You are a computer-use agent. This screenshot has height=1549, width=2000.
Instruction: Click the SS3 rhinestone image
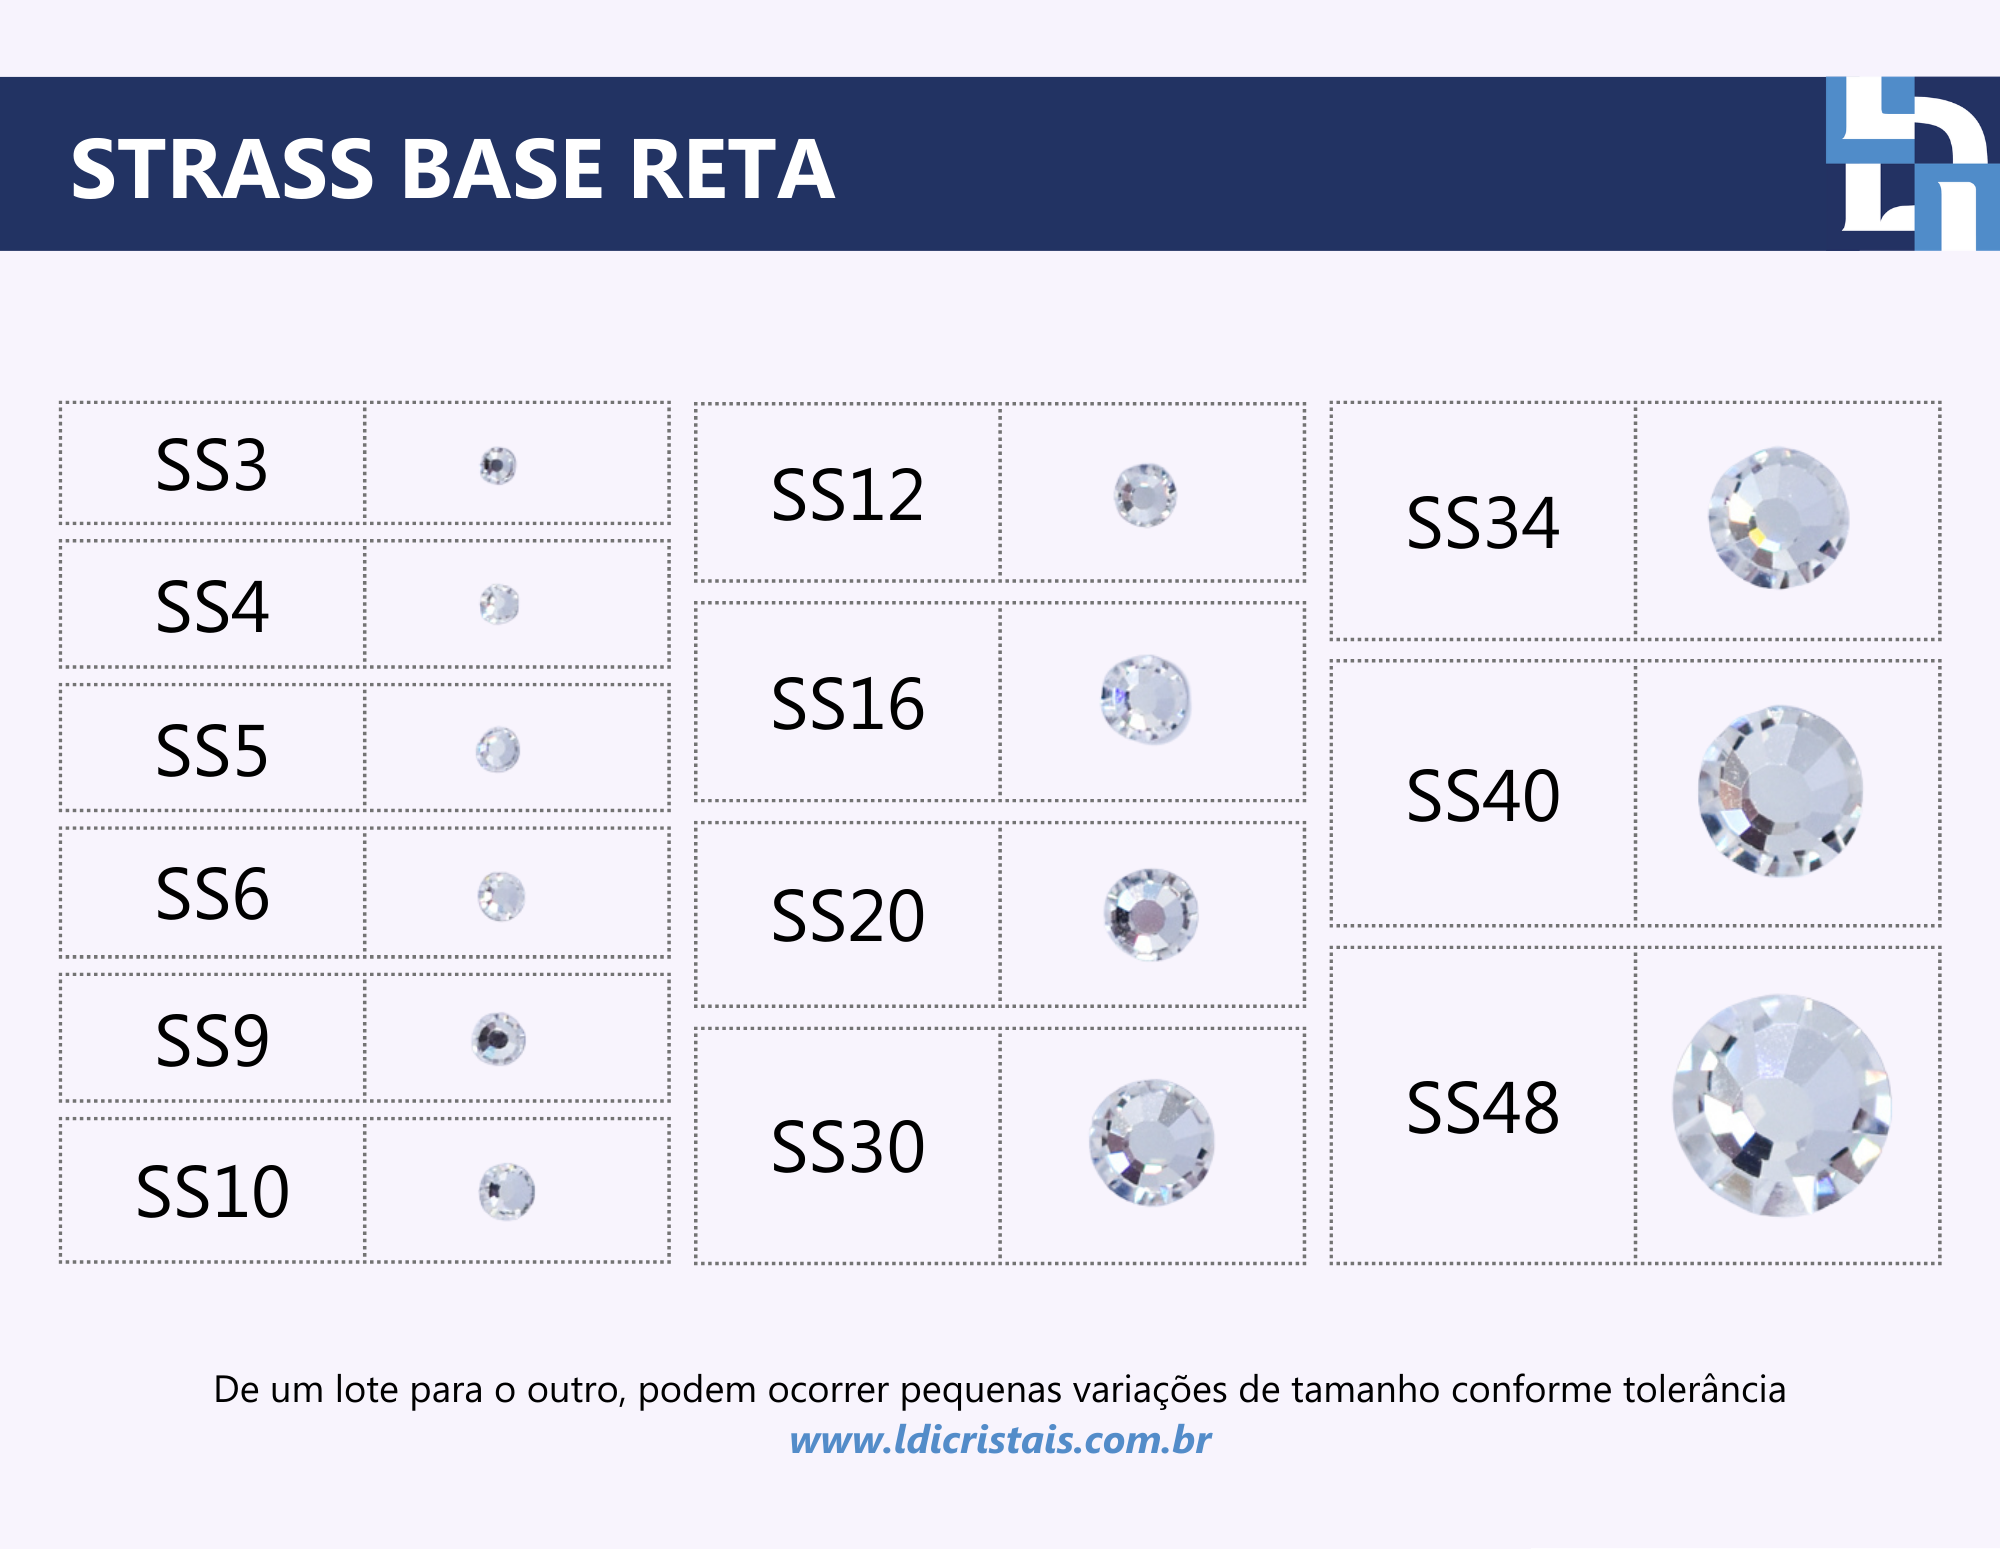[x=498, y=466]
